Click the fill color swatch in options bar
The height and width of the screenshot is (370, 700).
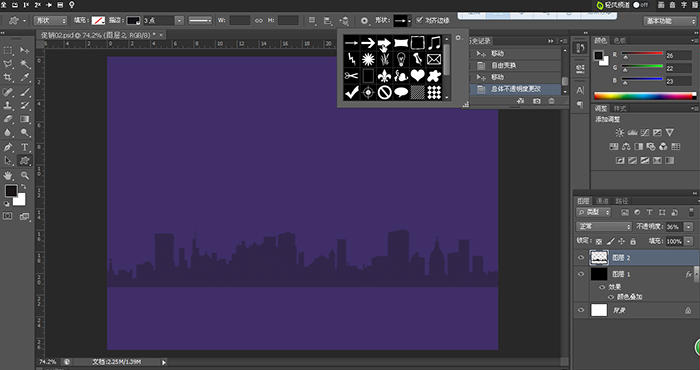(98, 21)
